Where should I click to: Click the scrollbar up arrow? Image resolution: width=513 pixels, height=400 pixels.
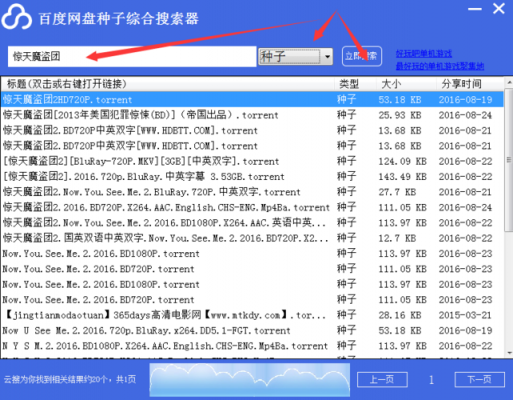pyautogui.click(x=509, y=82)
